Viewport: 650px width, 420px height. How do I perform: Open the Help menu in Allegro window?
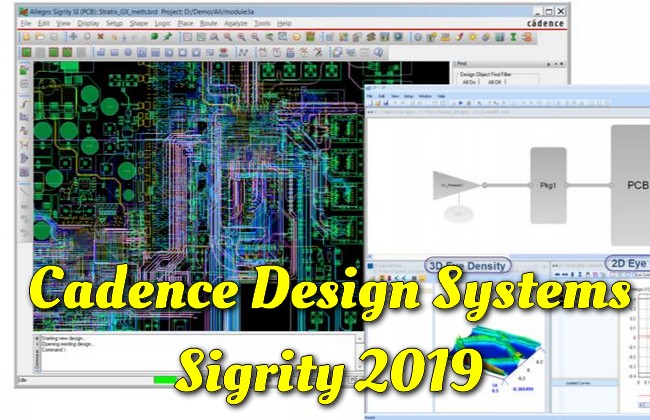click(x=284, y=24)
